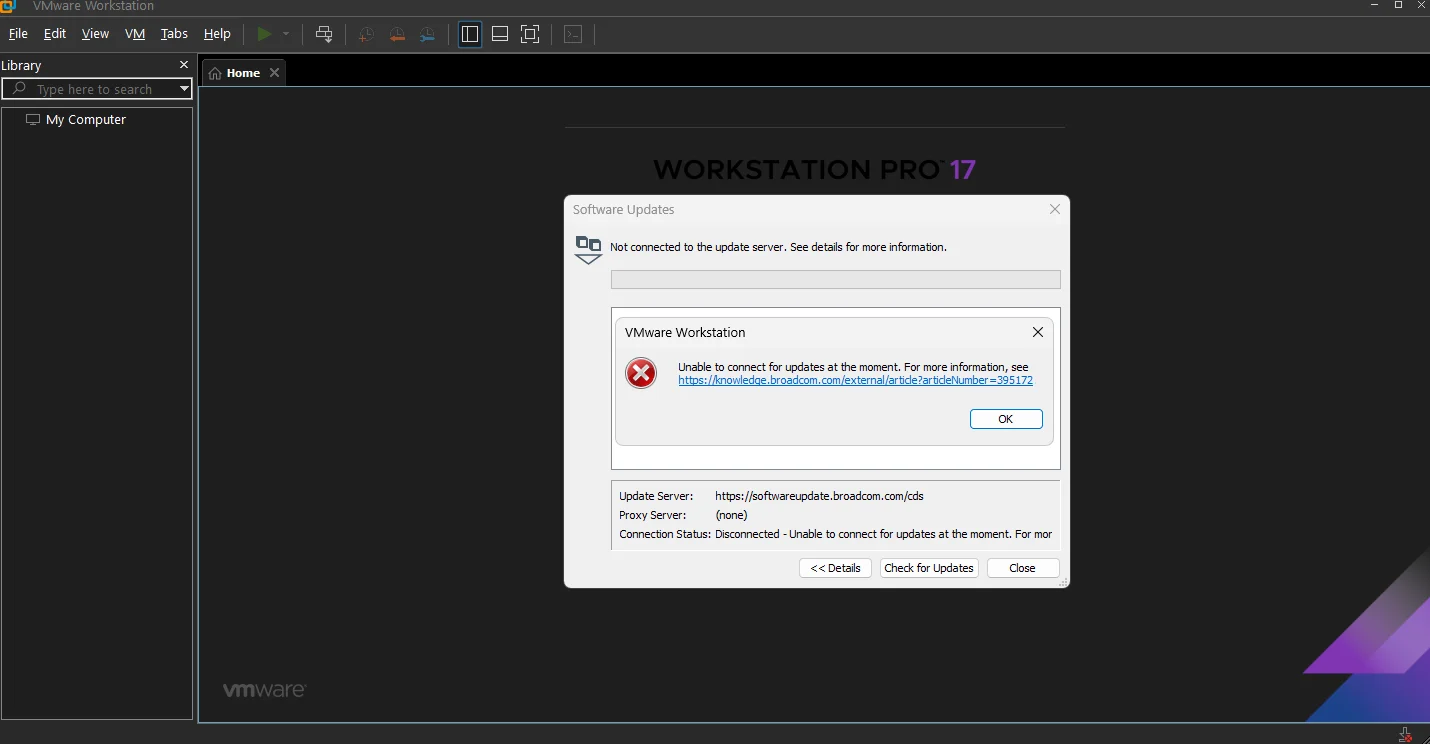The height and width of the screenshot is (744, 1430).
Task: Take a snapshot with the orange plus clock icon
Action: pyautogui.click(x=365, y=33)
